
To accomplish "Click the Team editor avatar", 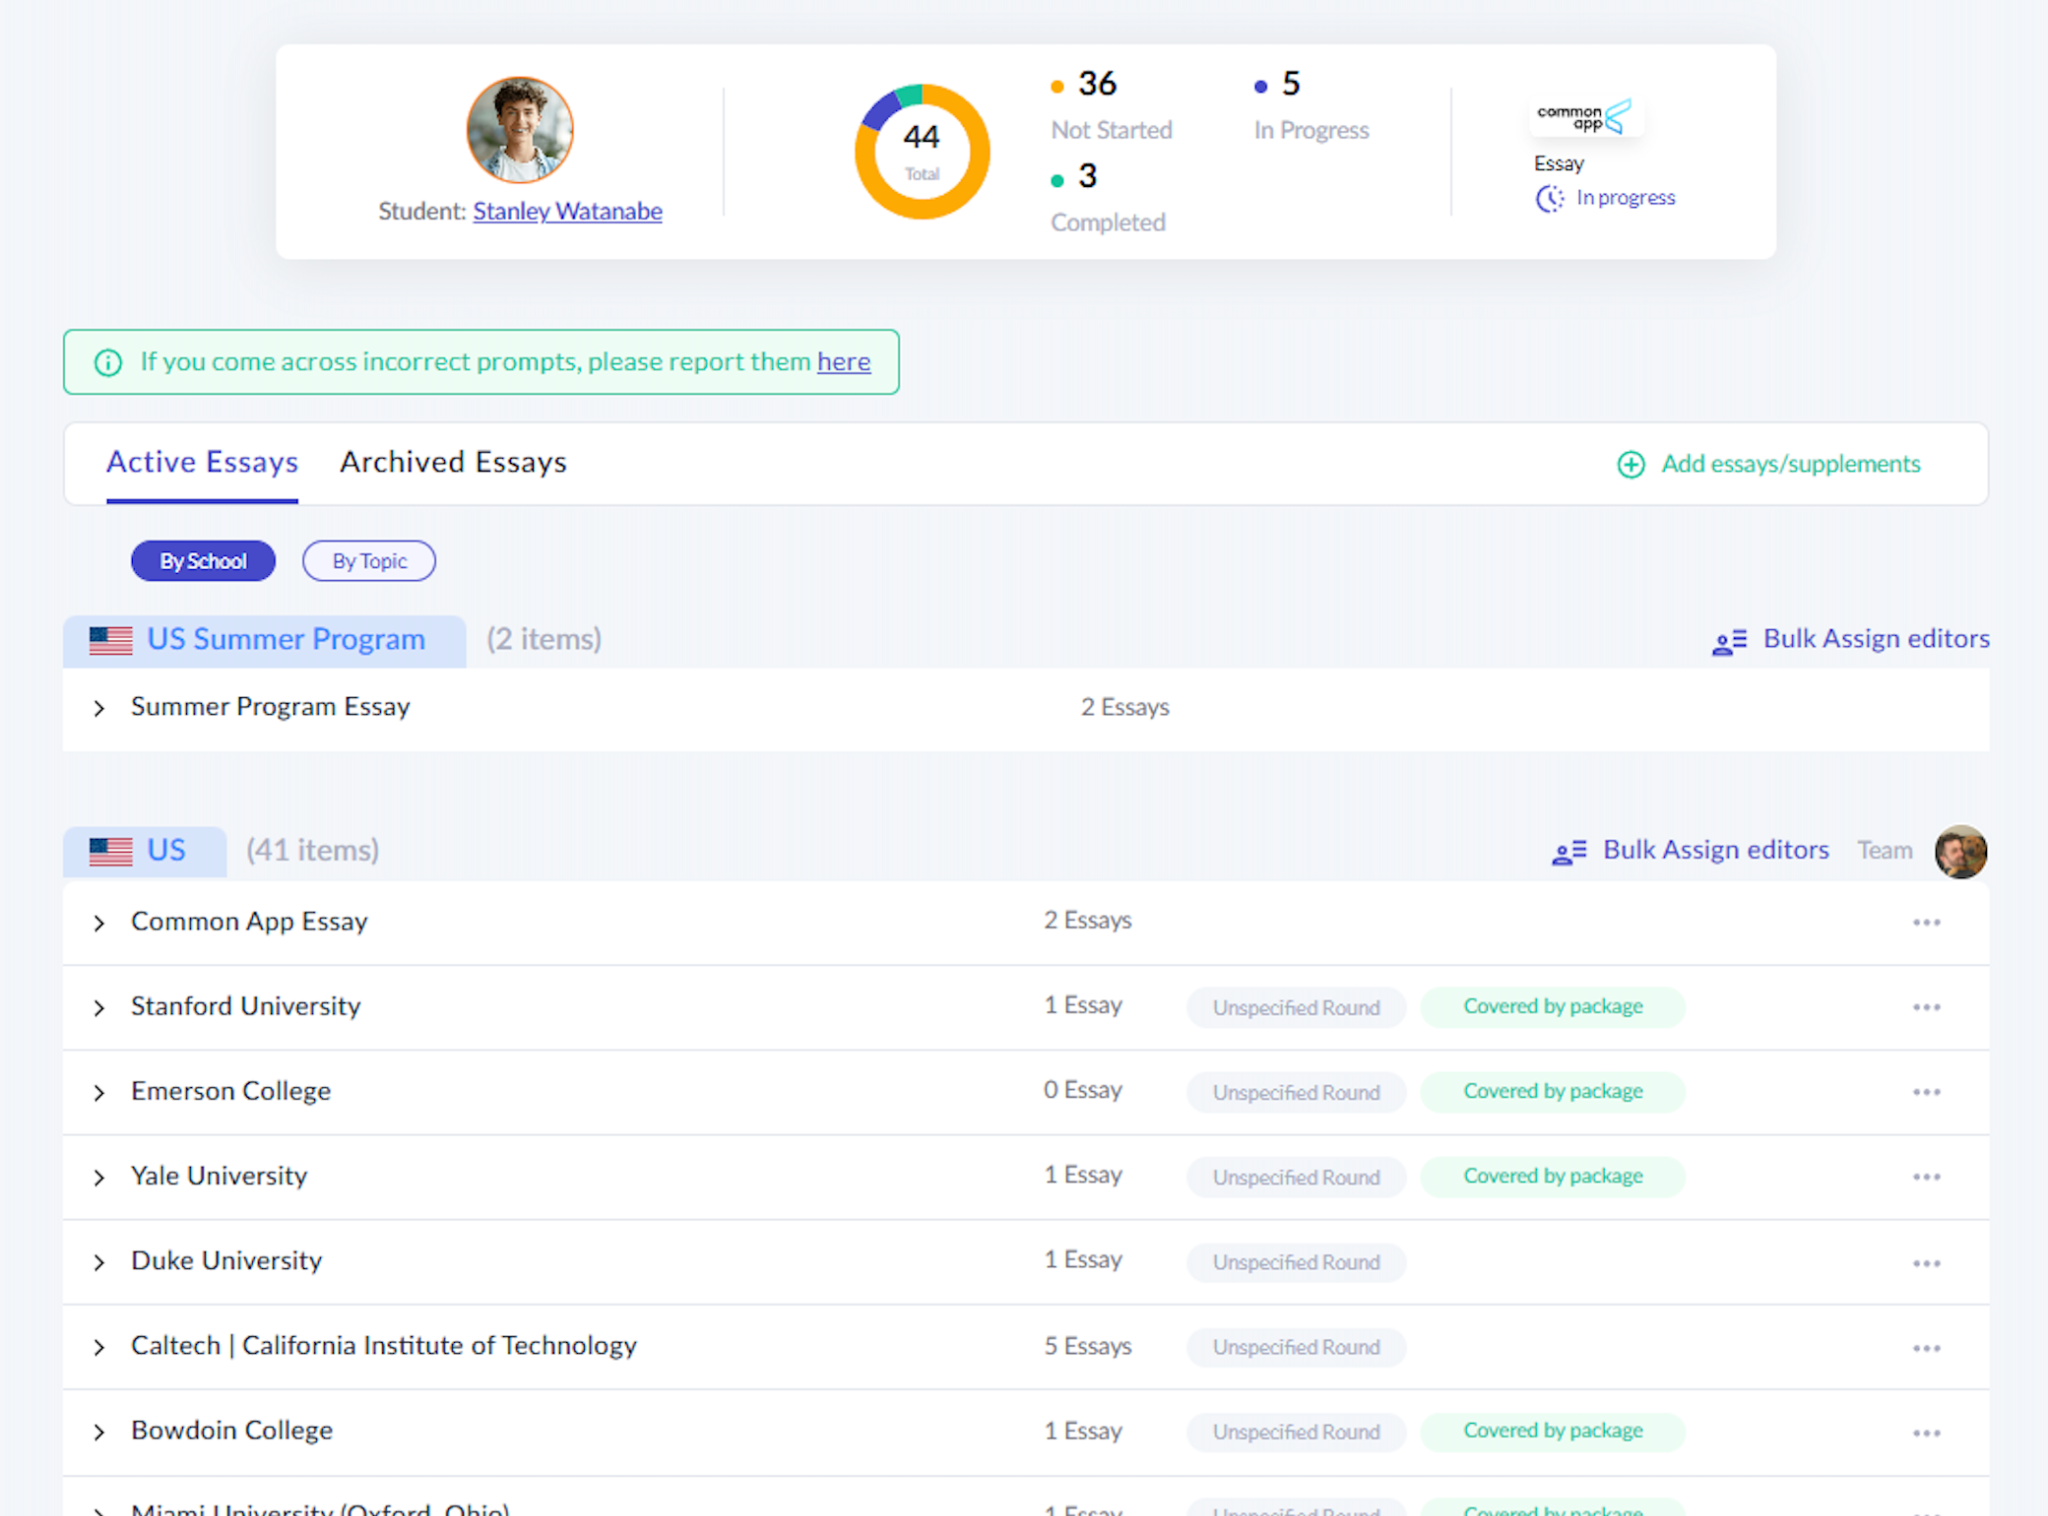I will point(1960,851).
